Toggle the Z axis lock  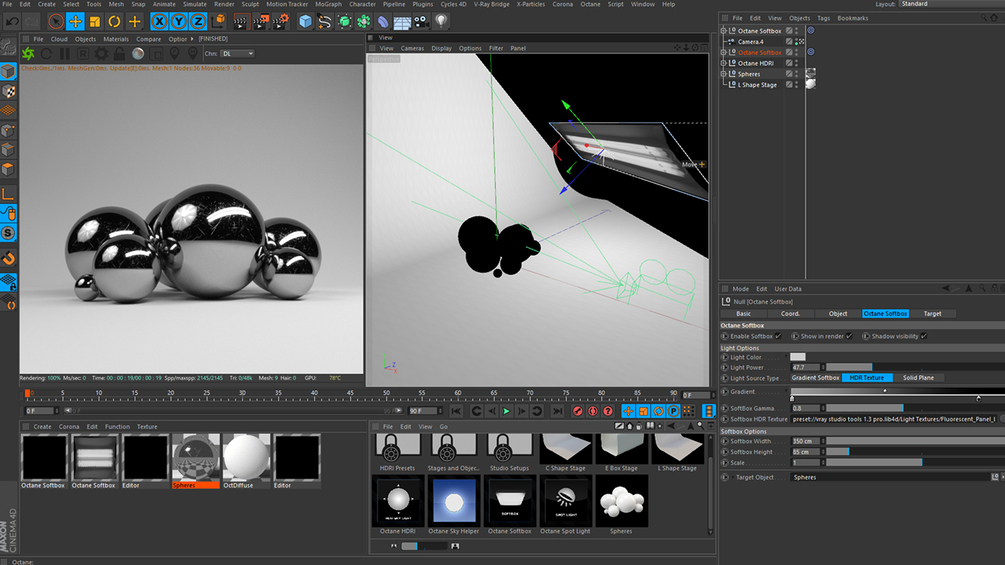click(198, 22)
